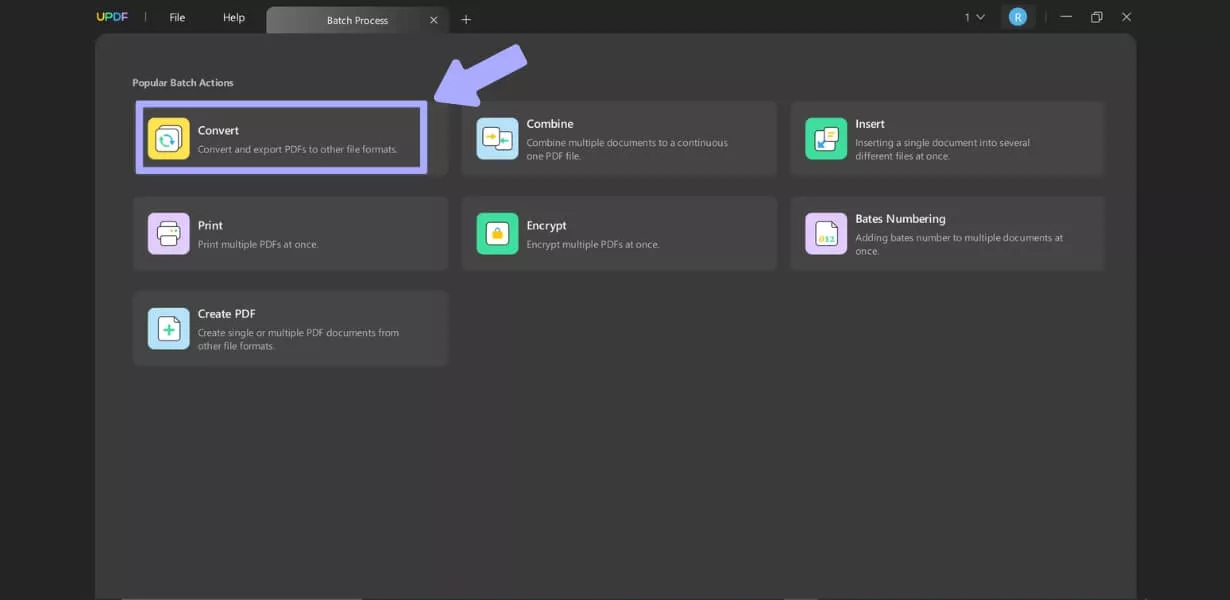Click the Encrypt lock icon
1230x600 pixels.
497,233
